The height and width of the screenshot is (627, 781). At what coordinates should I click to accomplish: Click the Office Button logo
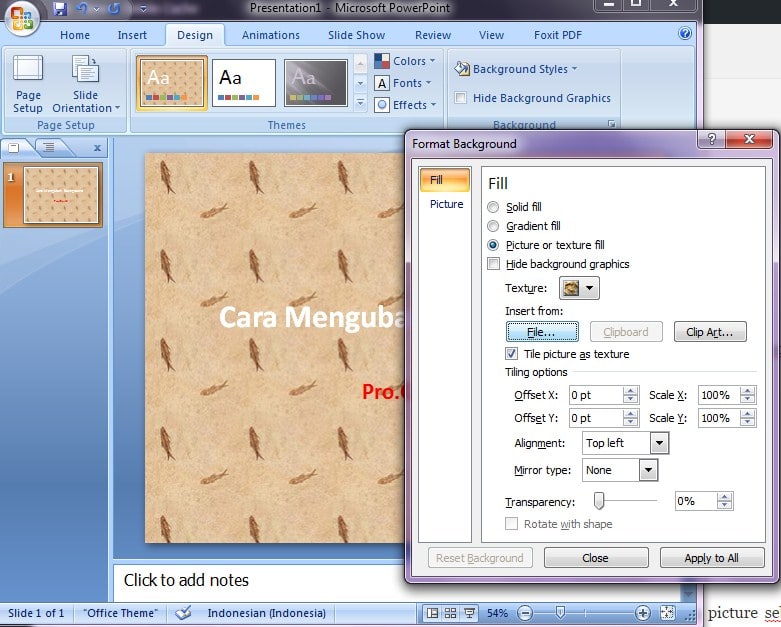22,17
